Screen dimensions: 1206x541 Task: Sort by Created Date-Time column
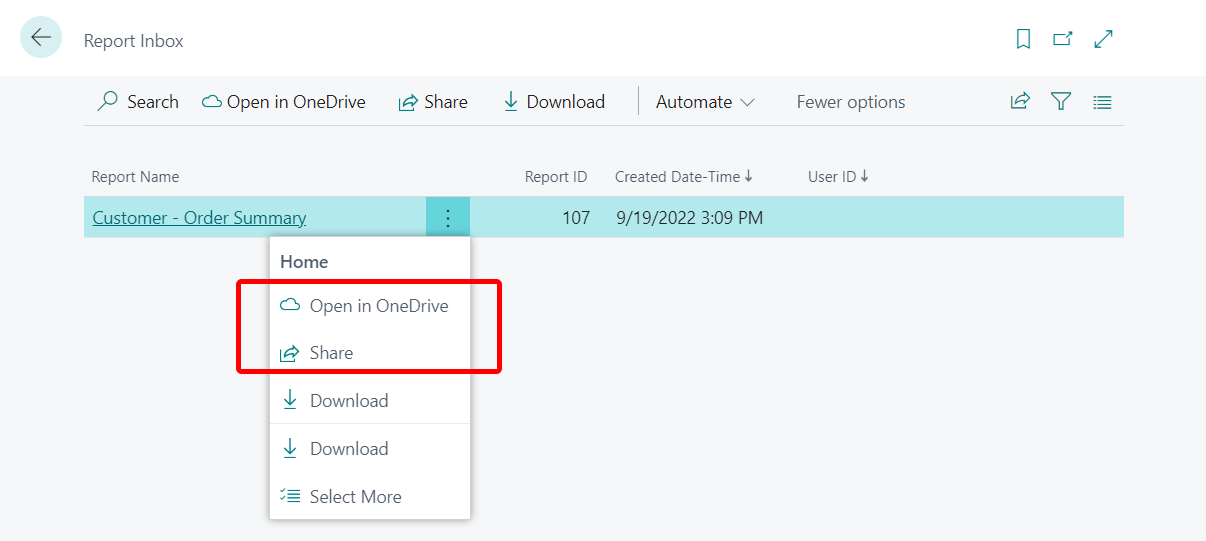click(x=683, y=177)
